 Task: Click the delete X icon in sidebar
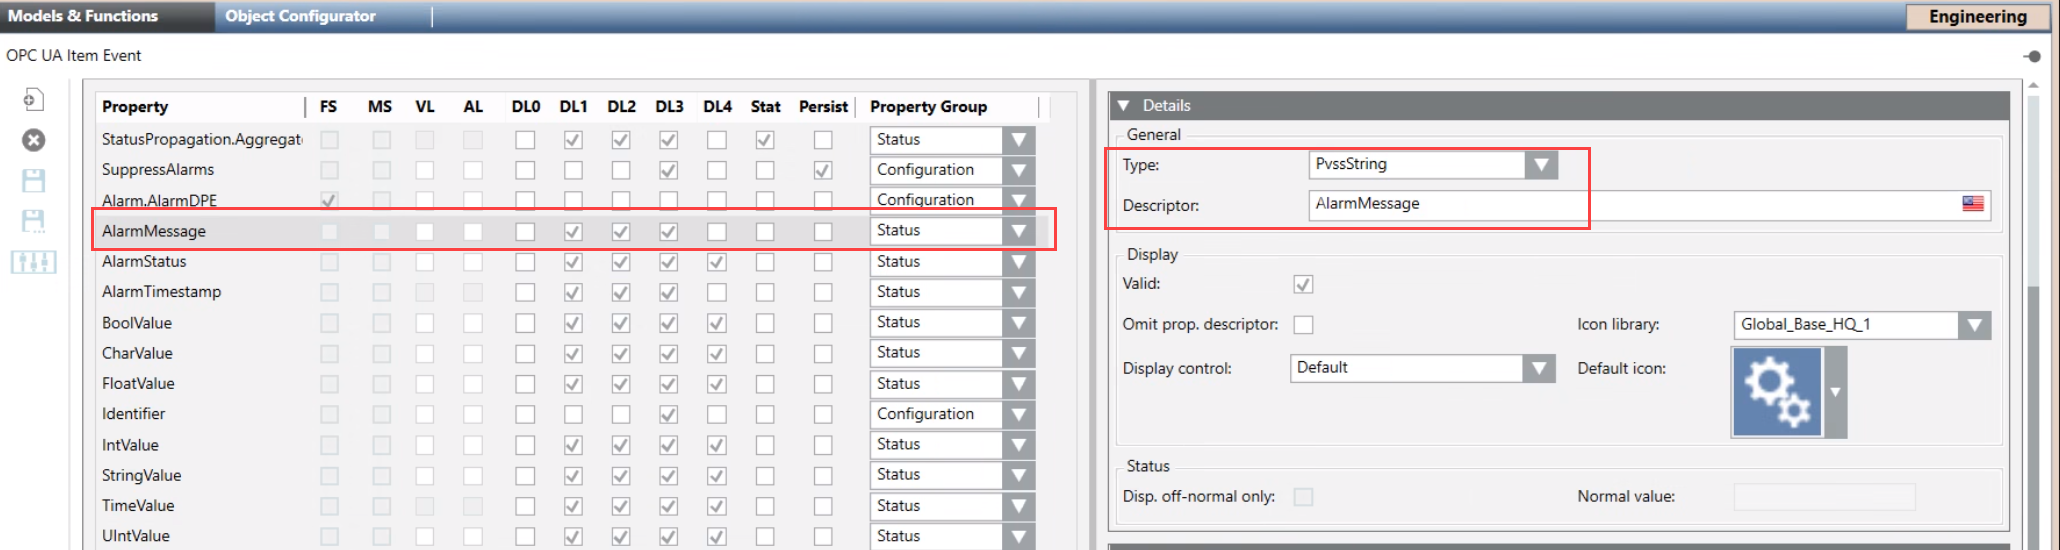point(33,140)
